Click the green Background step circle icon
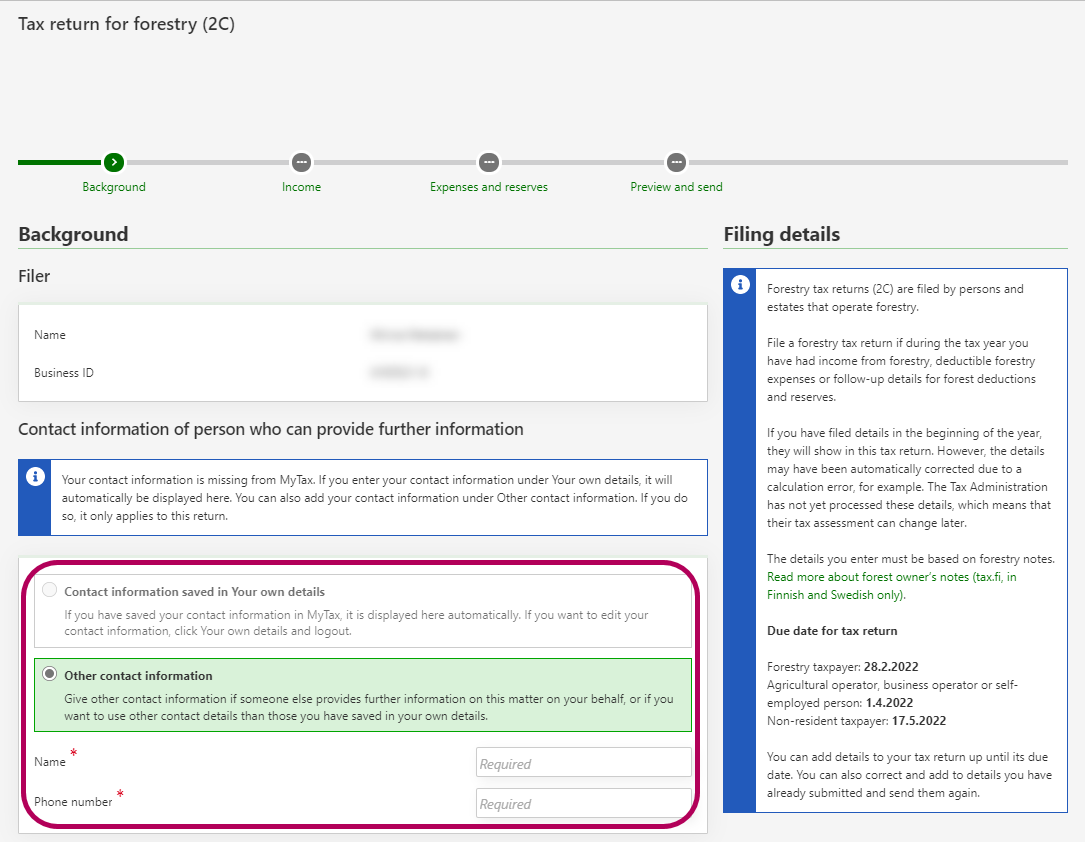Screen dimensions: 1085x842 click(x=114, y=162)
